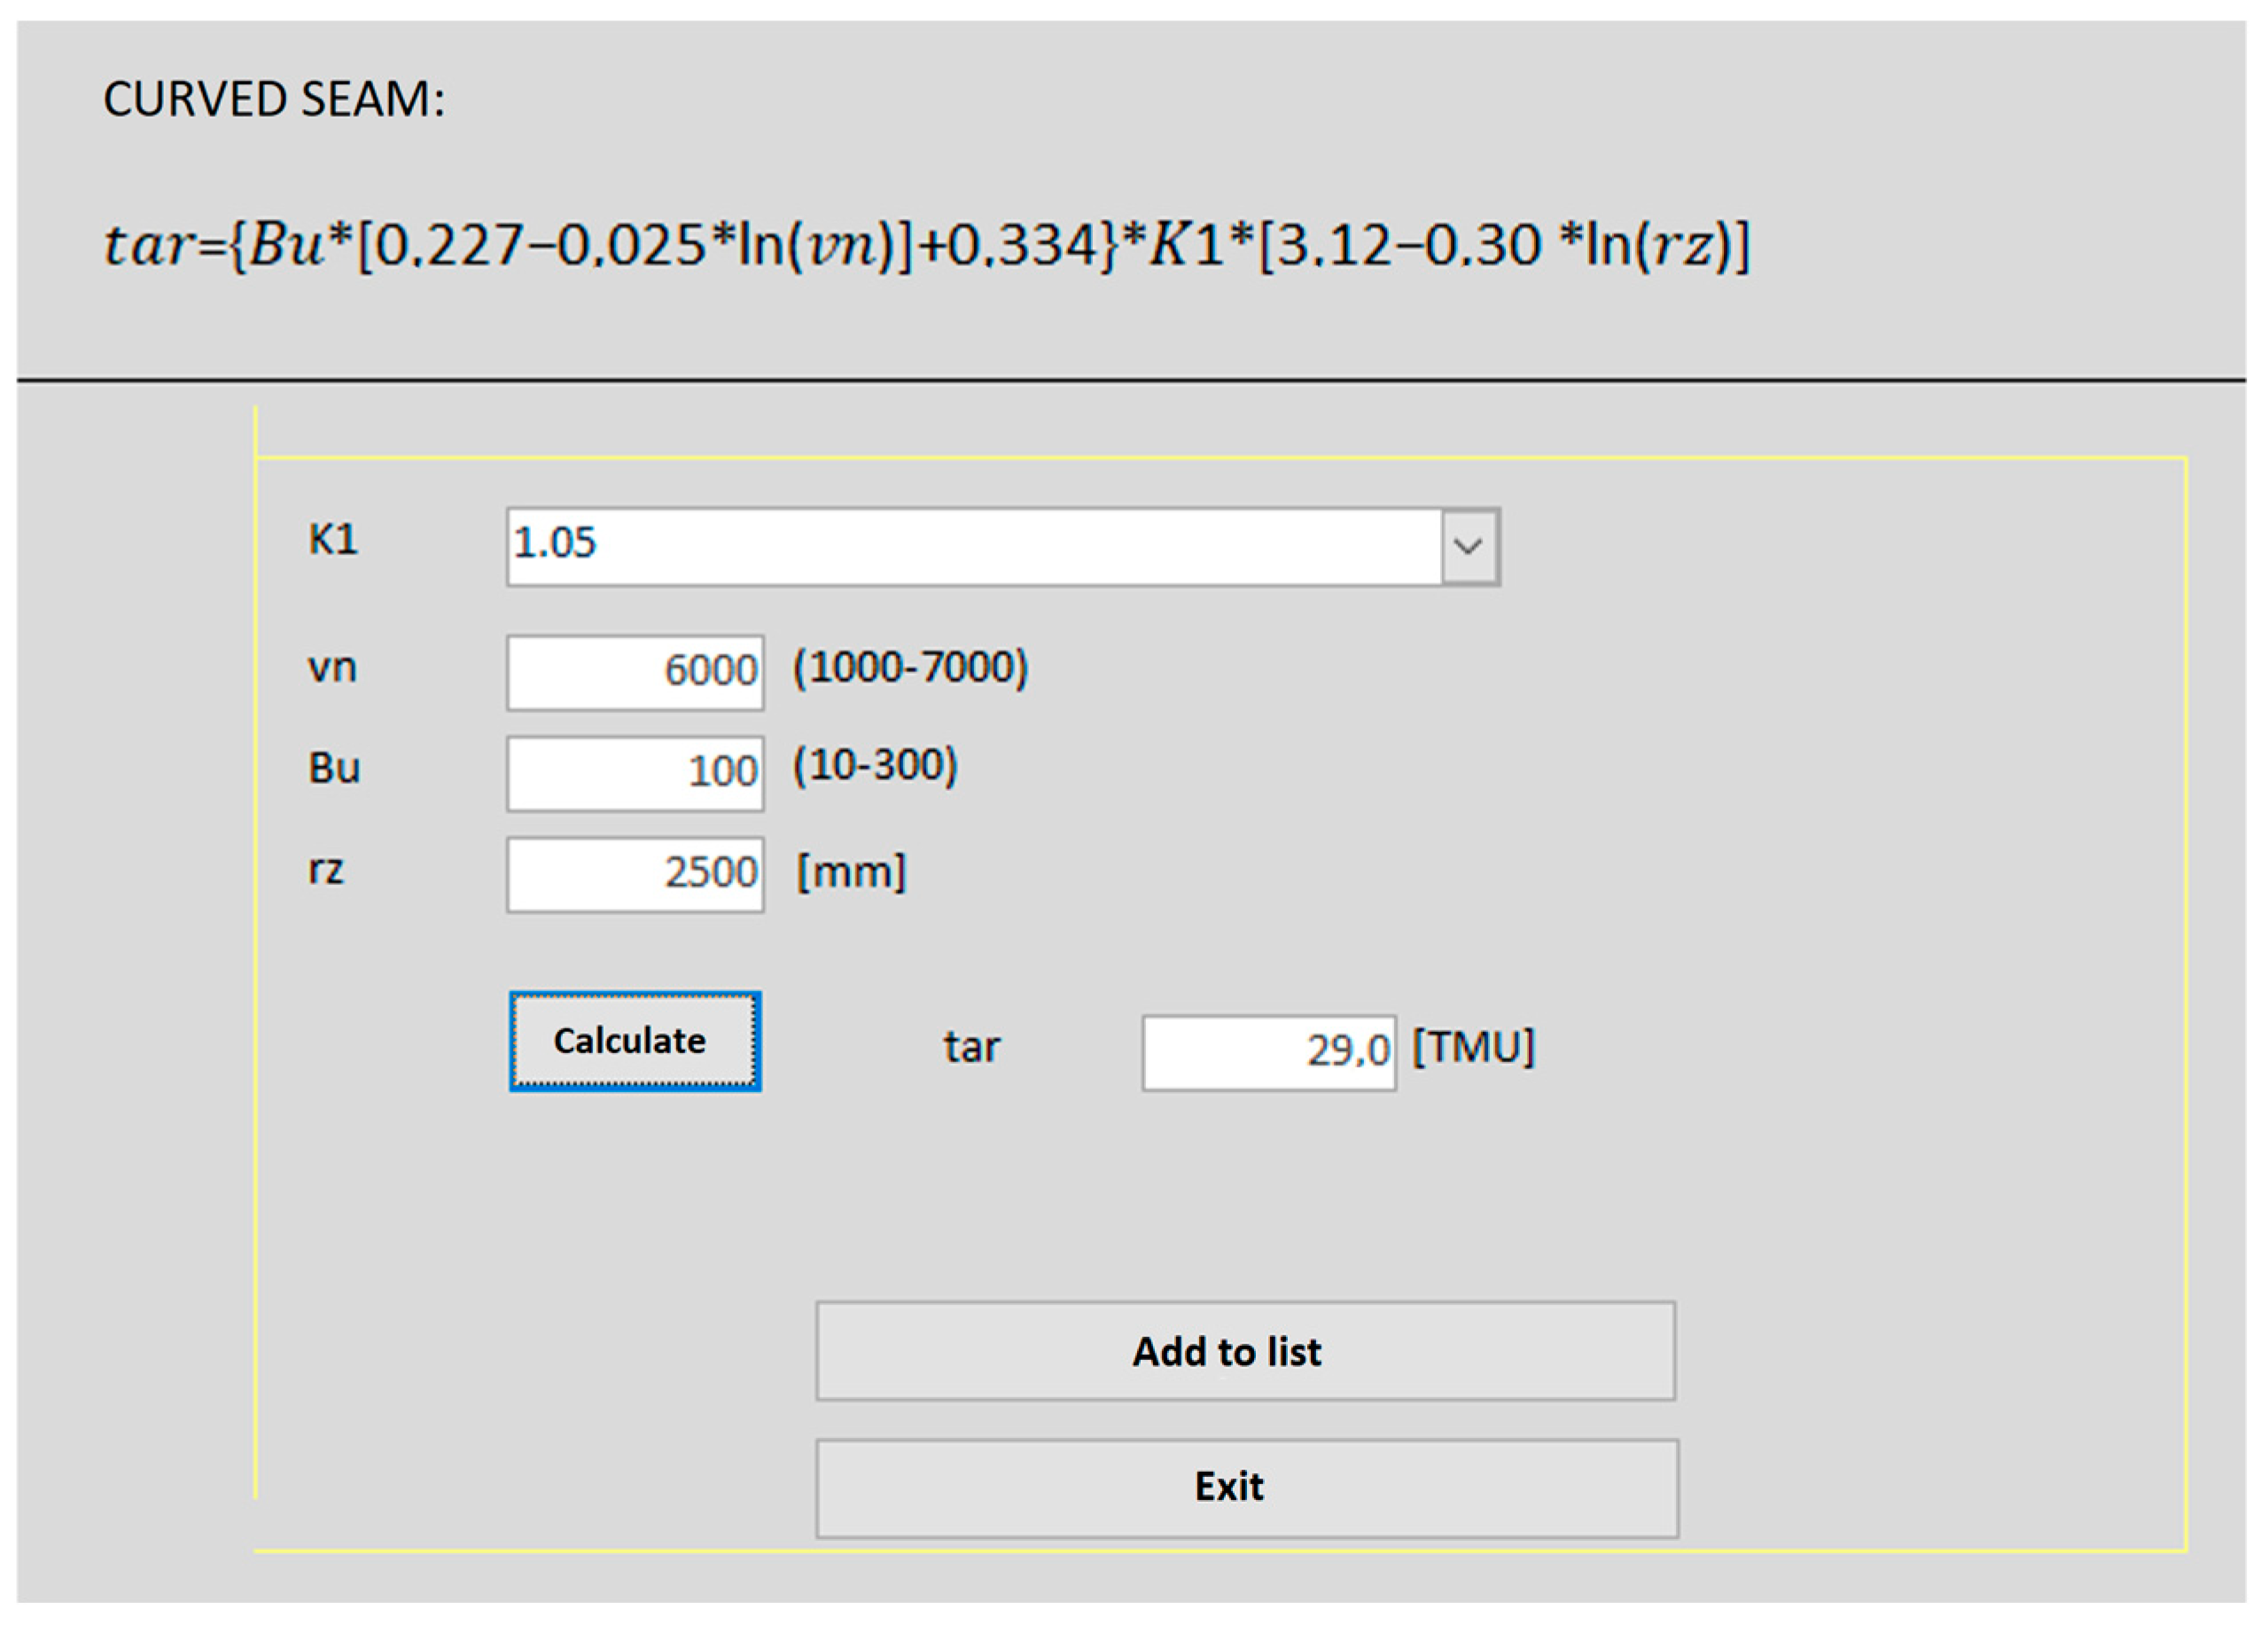
Task: Click the [mm] unit label
Action: (x=851, y=873)
